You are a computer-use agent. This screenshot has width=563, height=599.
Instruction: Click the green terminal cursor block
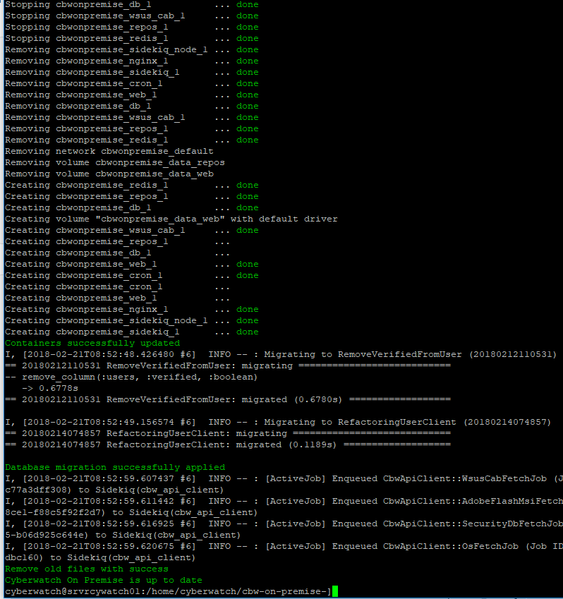(x=335, y=591)
